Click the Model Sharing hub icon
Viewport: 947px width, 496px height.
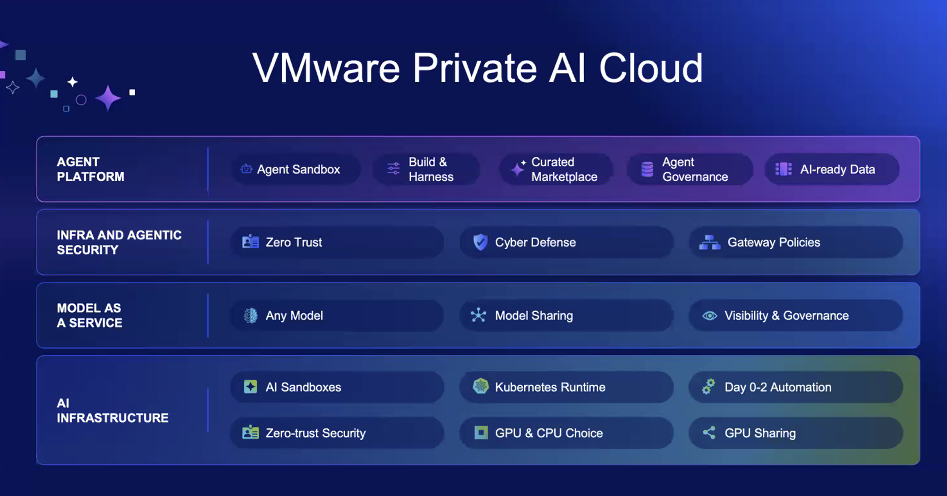(x=478, y=315)
